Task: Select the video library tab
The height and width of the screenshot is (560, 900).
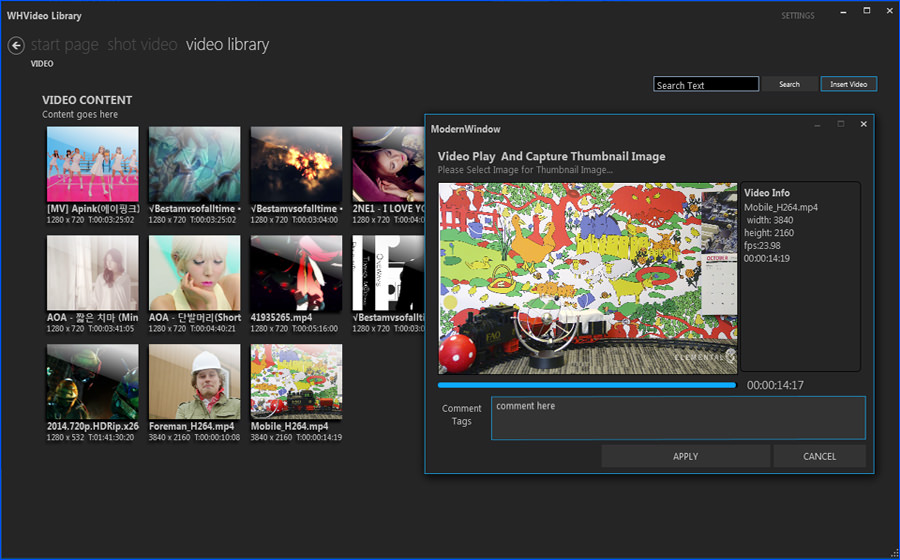Action: (x=227, y=44)
